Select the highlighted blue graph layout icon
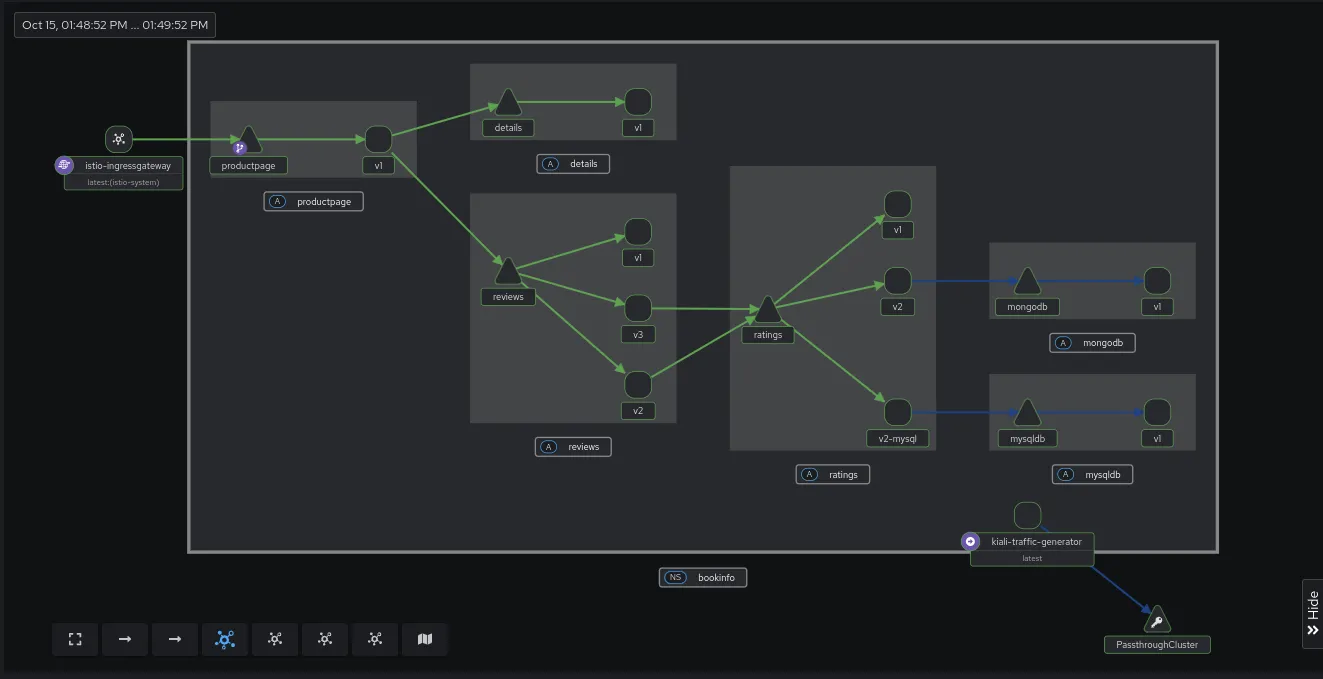Image resolution: width=1323 pixels, height=679 pixels. click(225, 639)
